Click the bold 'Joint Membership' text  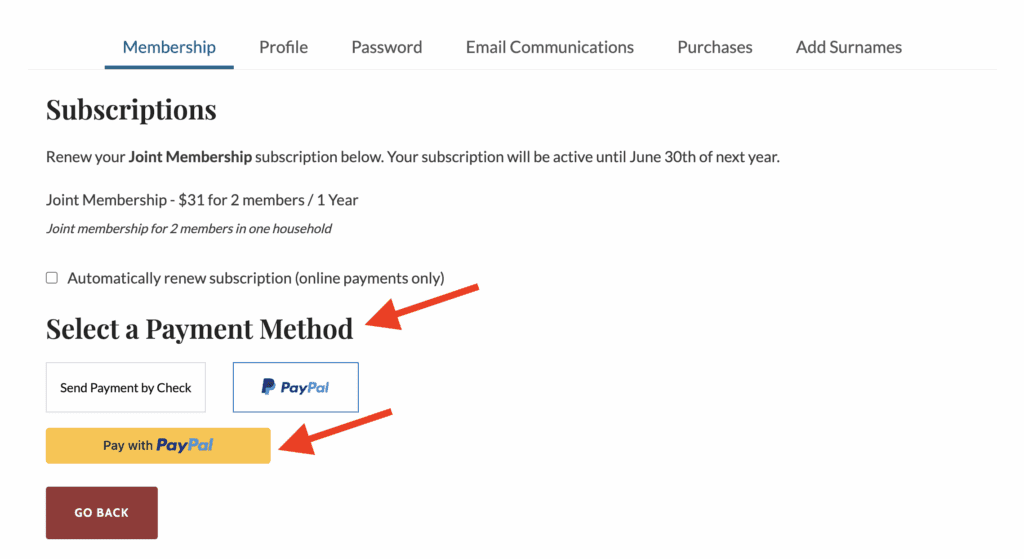pos(190,157)
